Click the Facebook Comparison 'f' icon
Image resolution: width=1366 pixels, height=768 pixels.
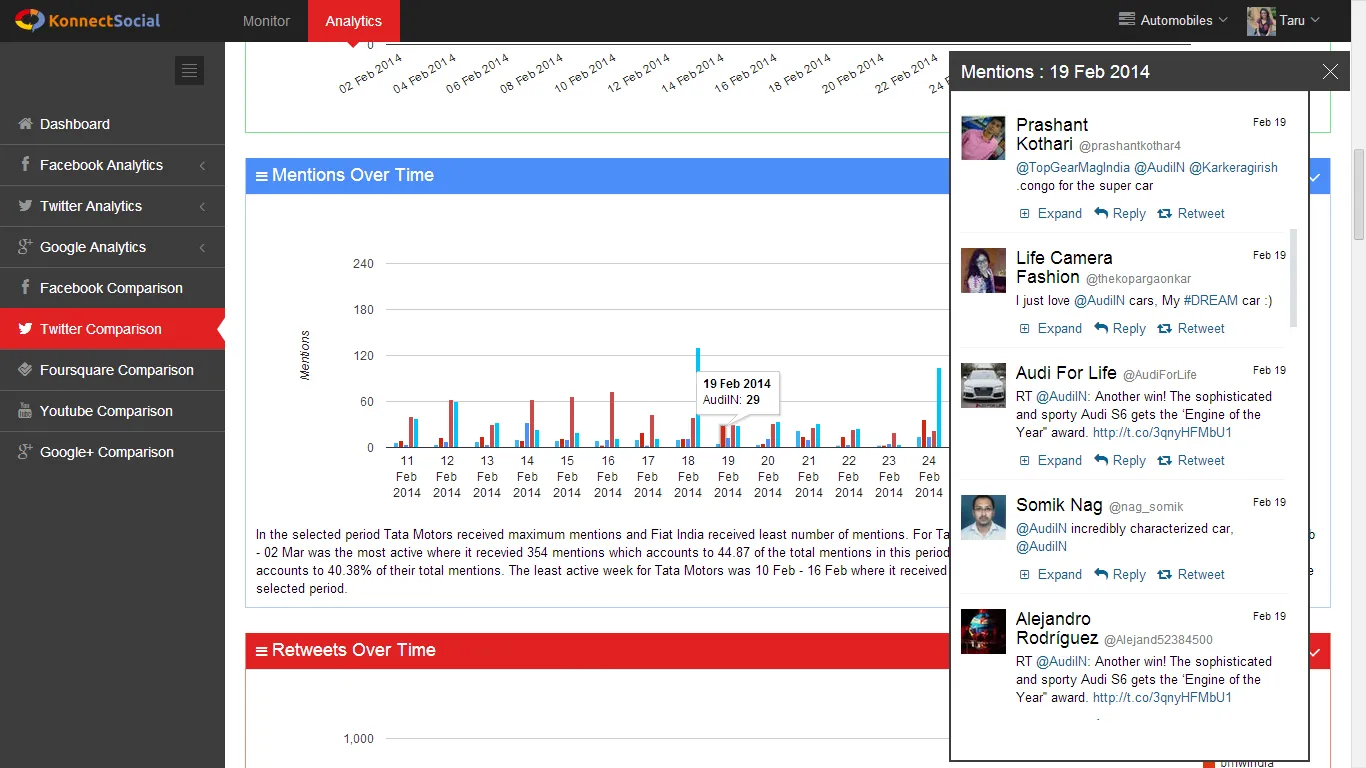click(25, 288)
